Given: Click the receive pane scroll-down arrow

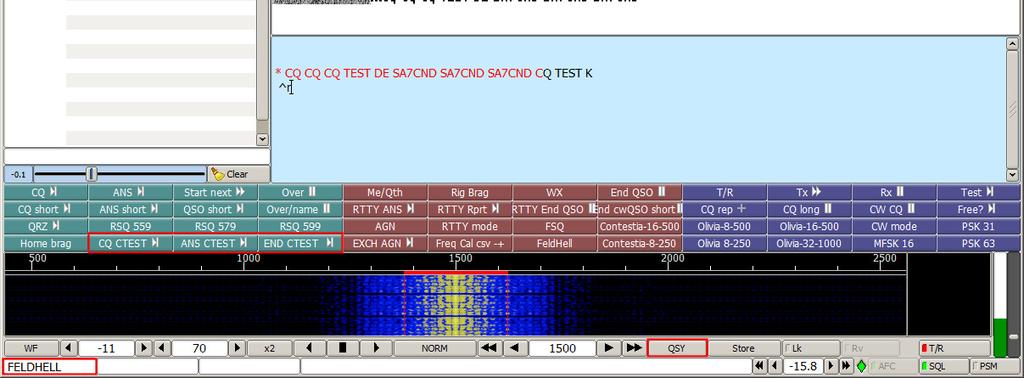Looking at the screenshot, I should click(x=262, y=139).
